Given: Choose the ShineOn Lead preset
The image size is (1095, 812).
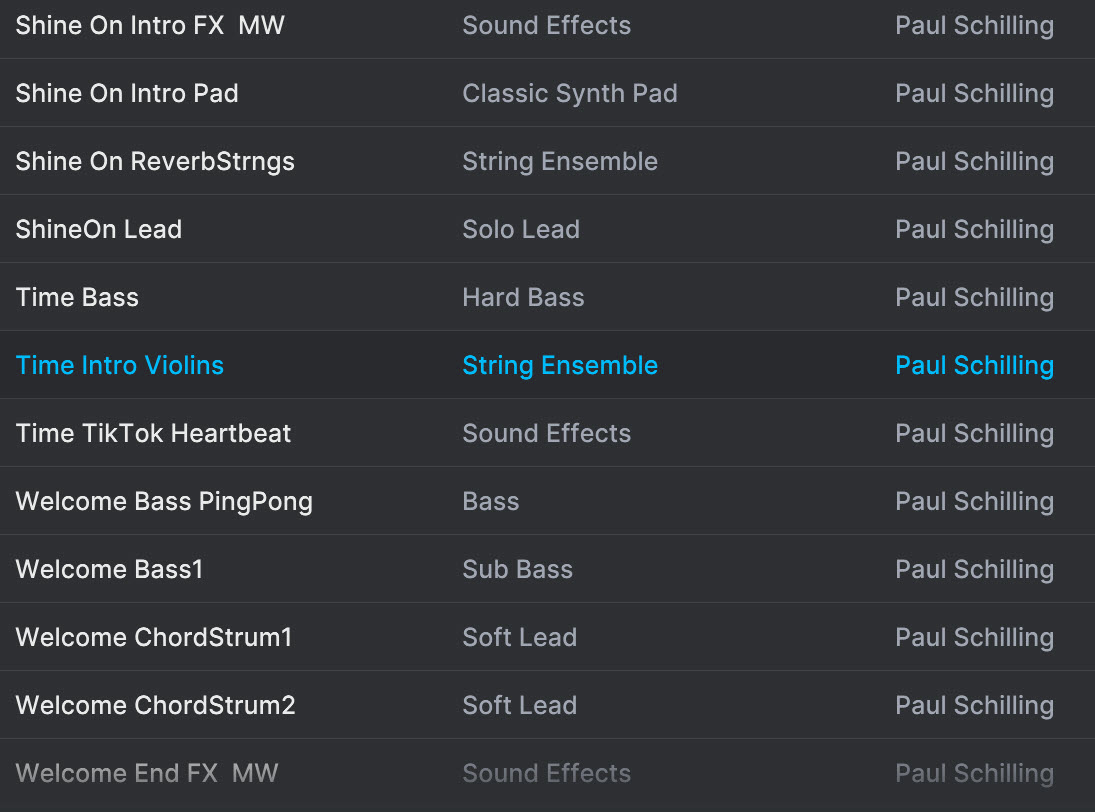Looking at the screenshot, I should tap(548, 229).
